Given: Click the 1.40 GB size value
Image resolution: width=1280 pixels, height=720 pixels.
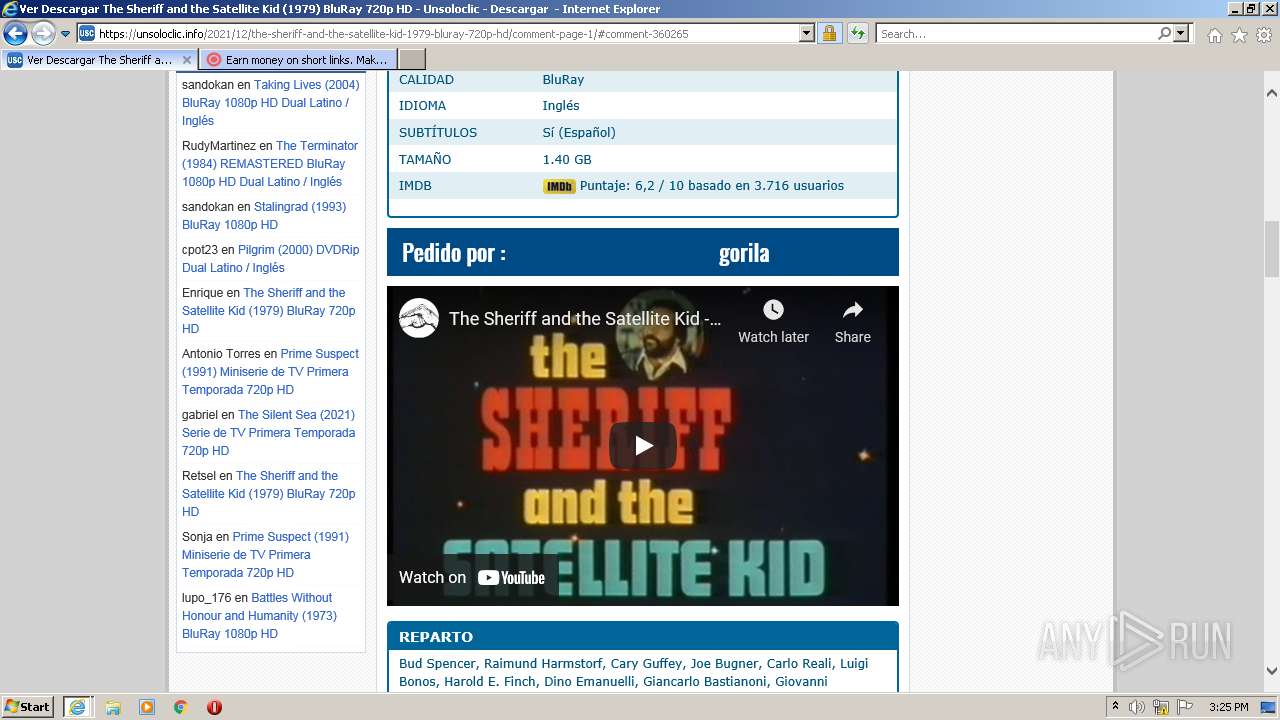Looking at the screenshot, I should coord(567,159).
